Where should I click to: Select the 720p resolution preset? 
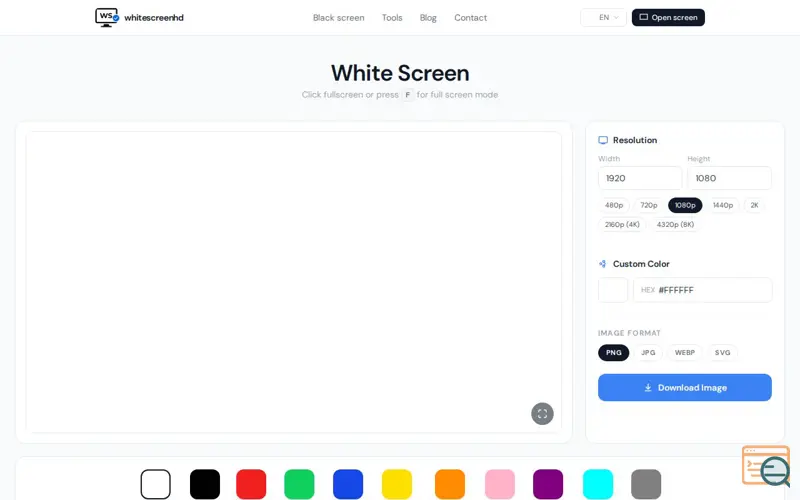[x=648, y=205]
